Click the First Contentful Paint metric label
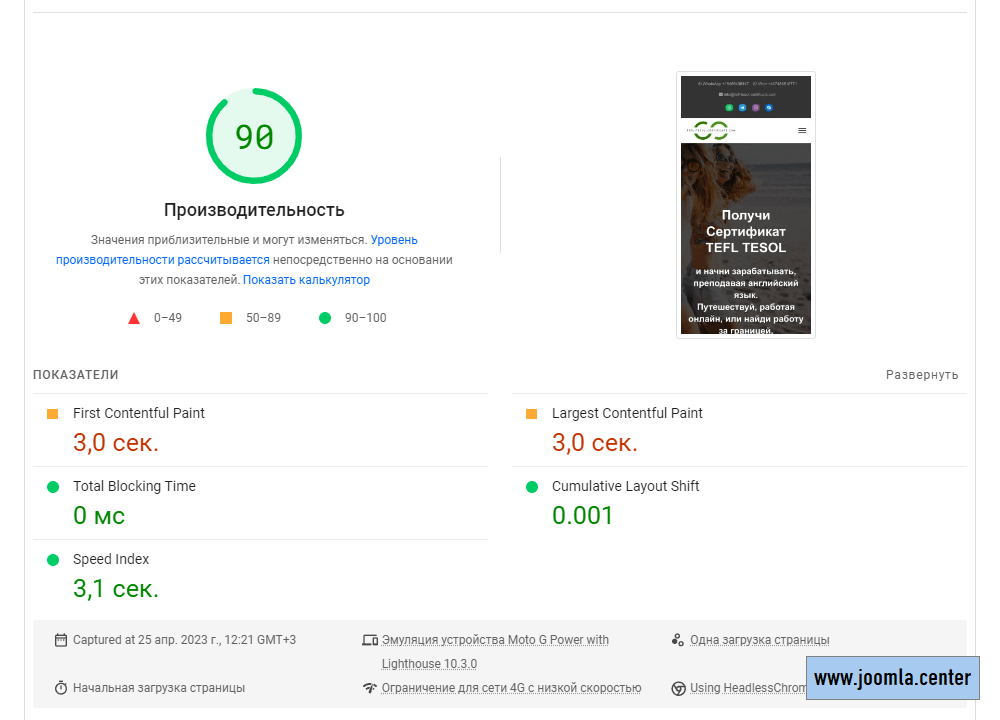The image size is (1000, 720). (x=139, y=413)
